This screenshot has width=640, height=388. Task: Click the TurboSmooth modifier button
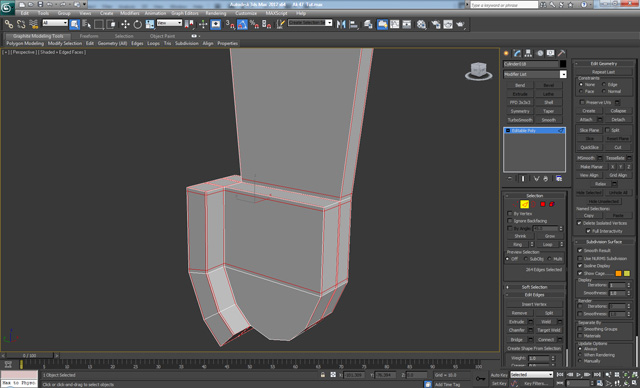tap(520, 120)
